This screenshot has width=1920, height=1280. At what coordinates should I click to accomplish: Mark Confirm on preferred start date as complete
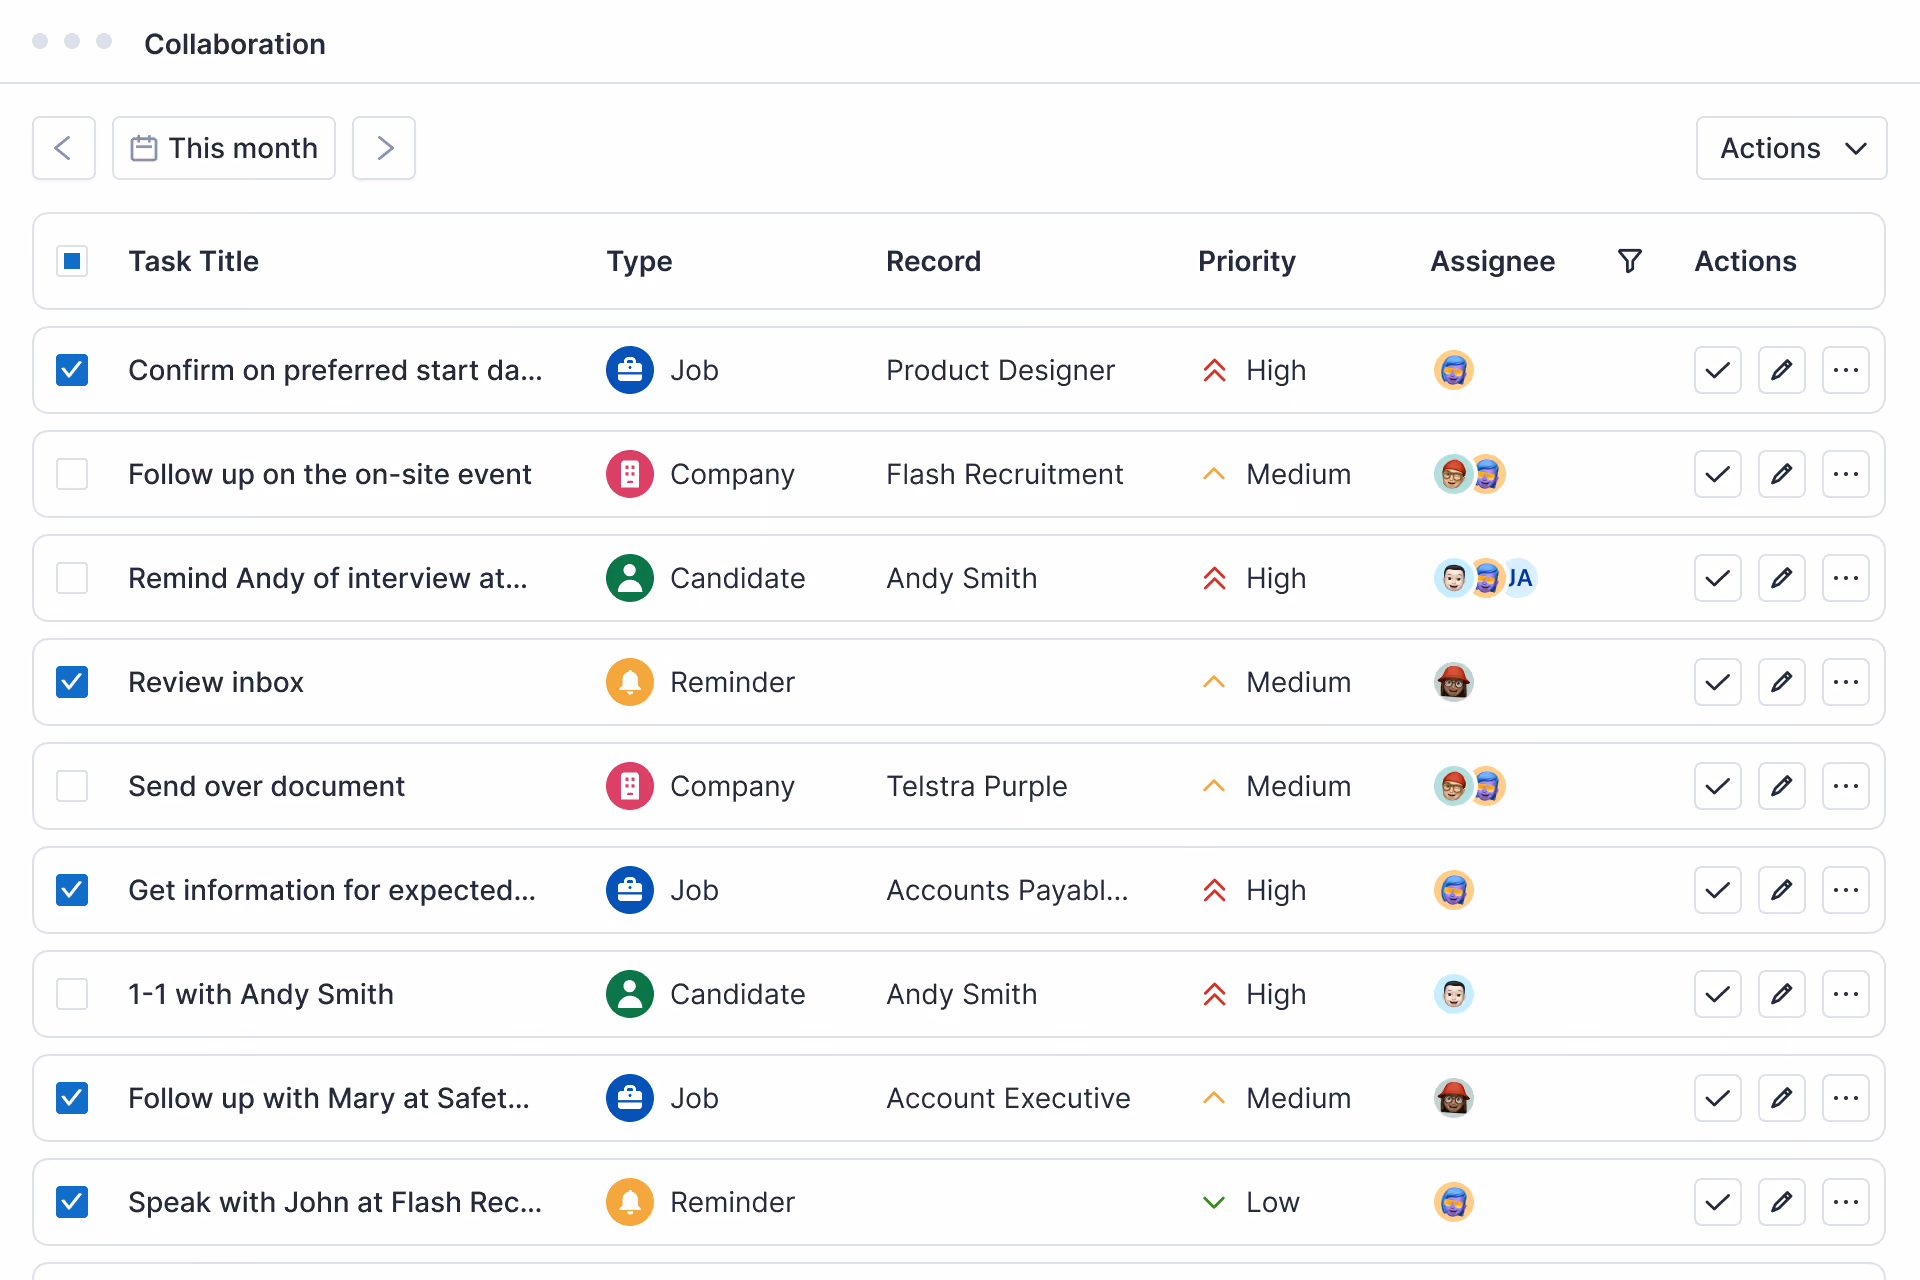point(1718,370)
